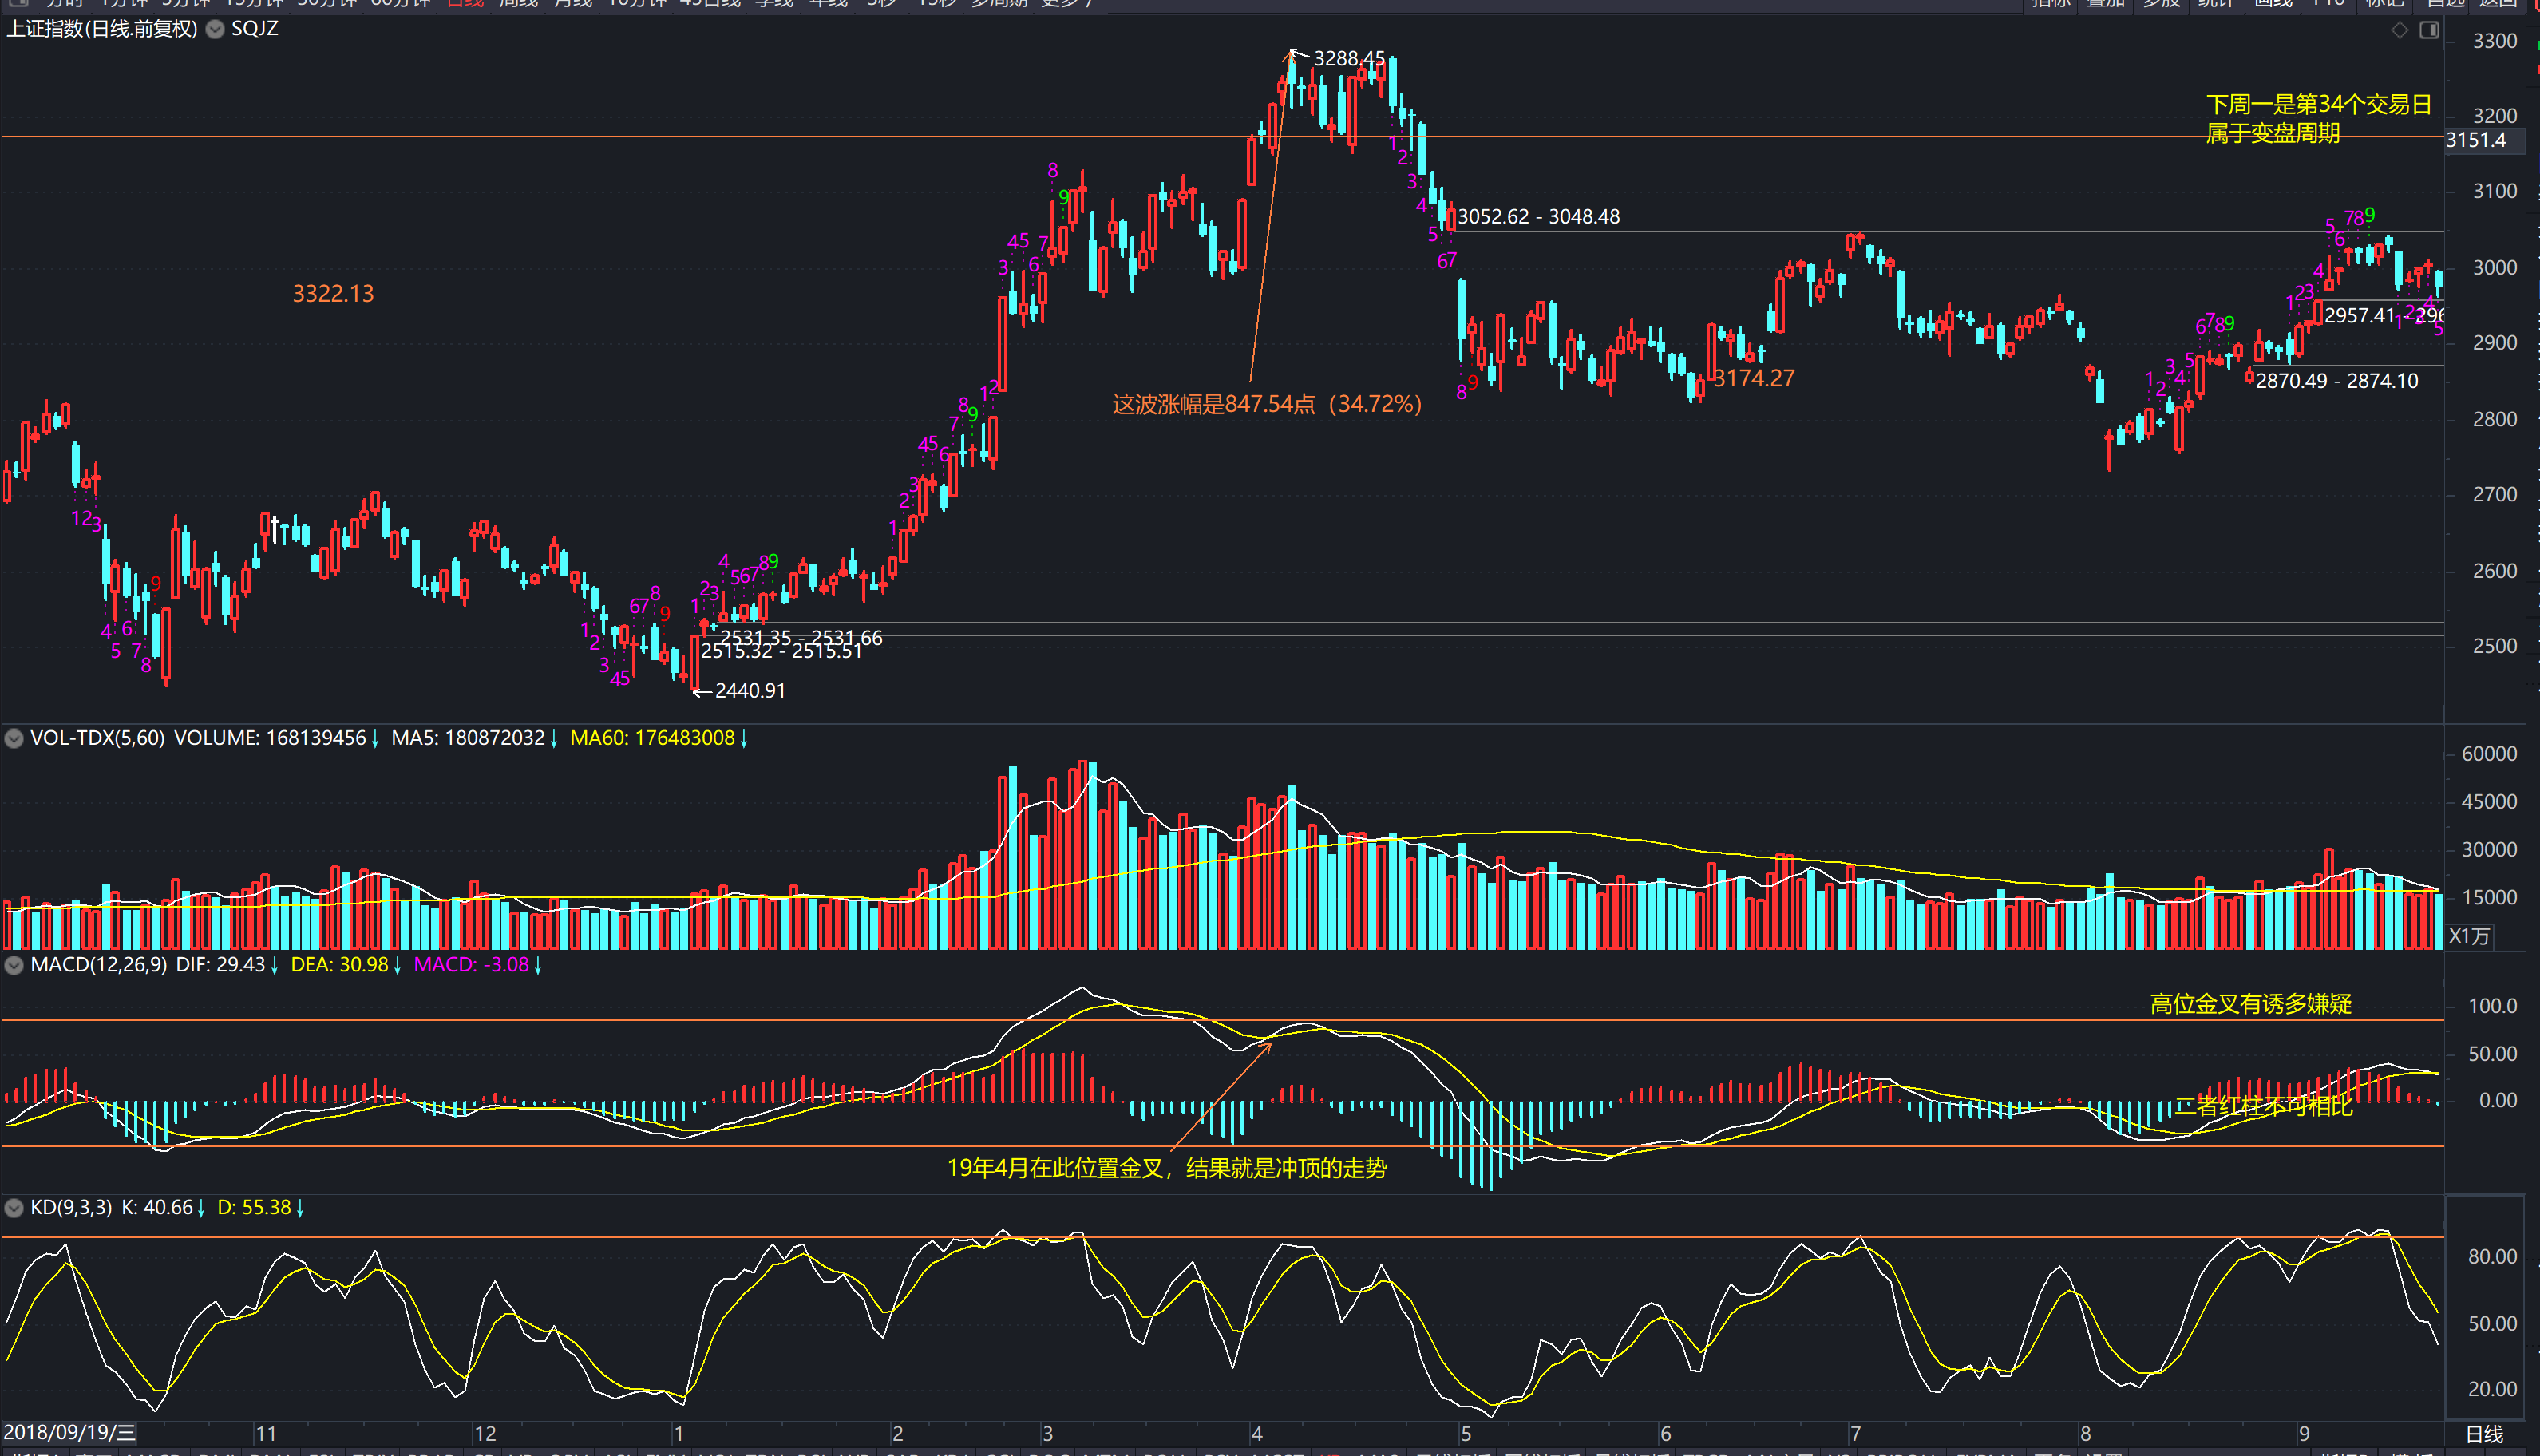This screenshot has height=1456, width=2540.
Task: Select the 3151.4 price label on axis
Action: [x=2476, y=140]
